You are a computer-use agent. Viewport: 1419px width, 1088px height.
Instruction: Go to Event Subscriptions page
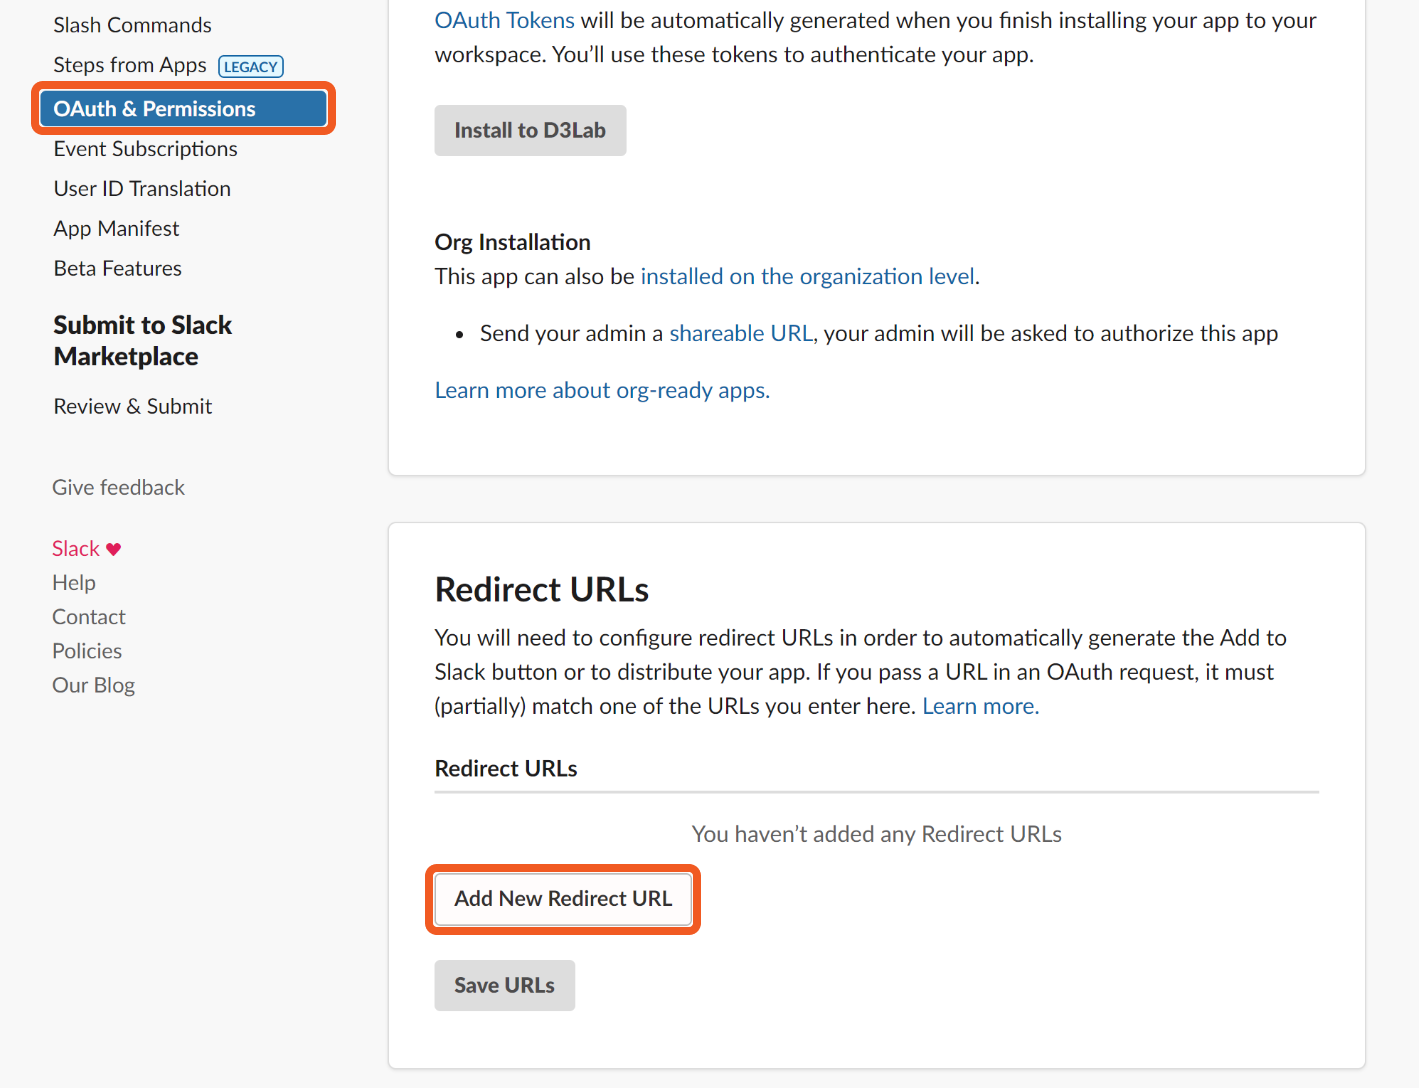coord(145,149)
